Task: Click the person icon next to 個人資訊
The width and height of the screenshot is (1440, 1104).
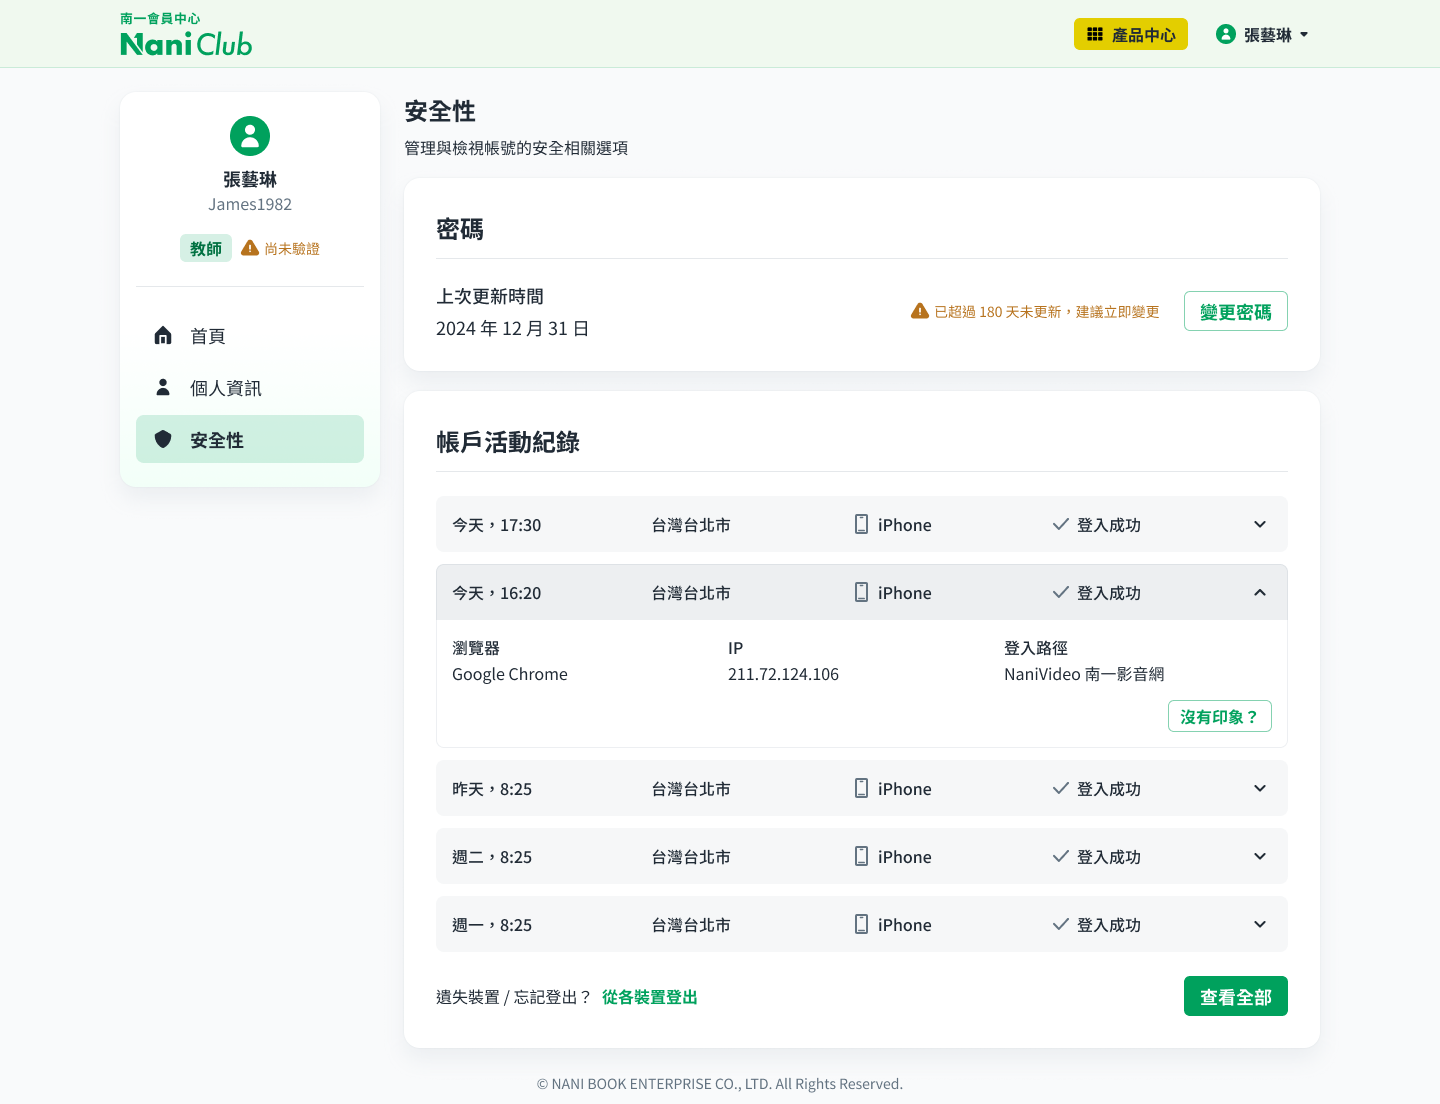Action: point(163,387)
